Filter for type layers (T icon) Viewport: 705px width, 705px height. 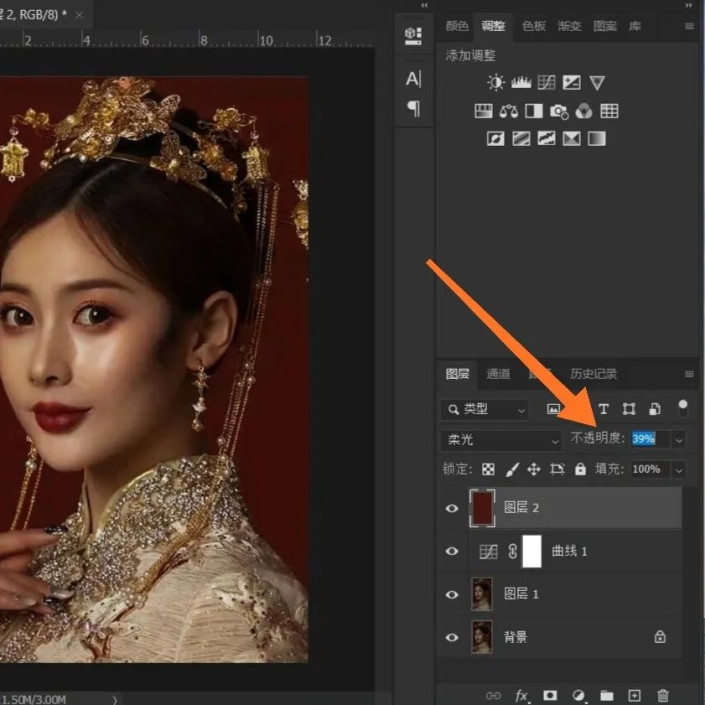coord(603,409)
